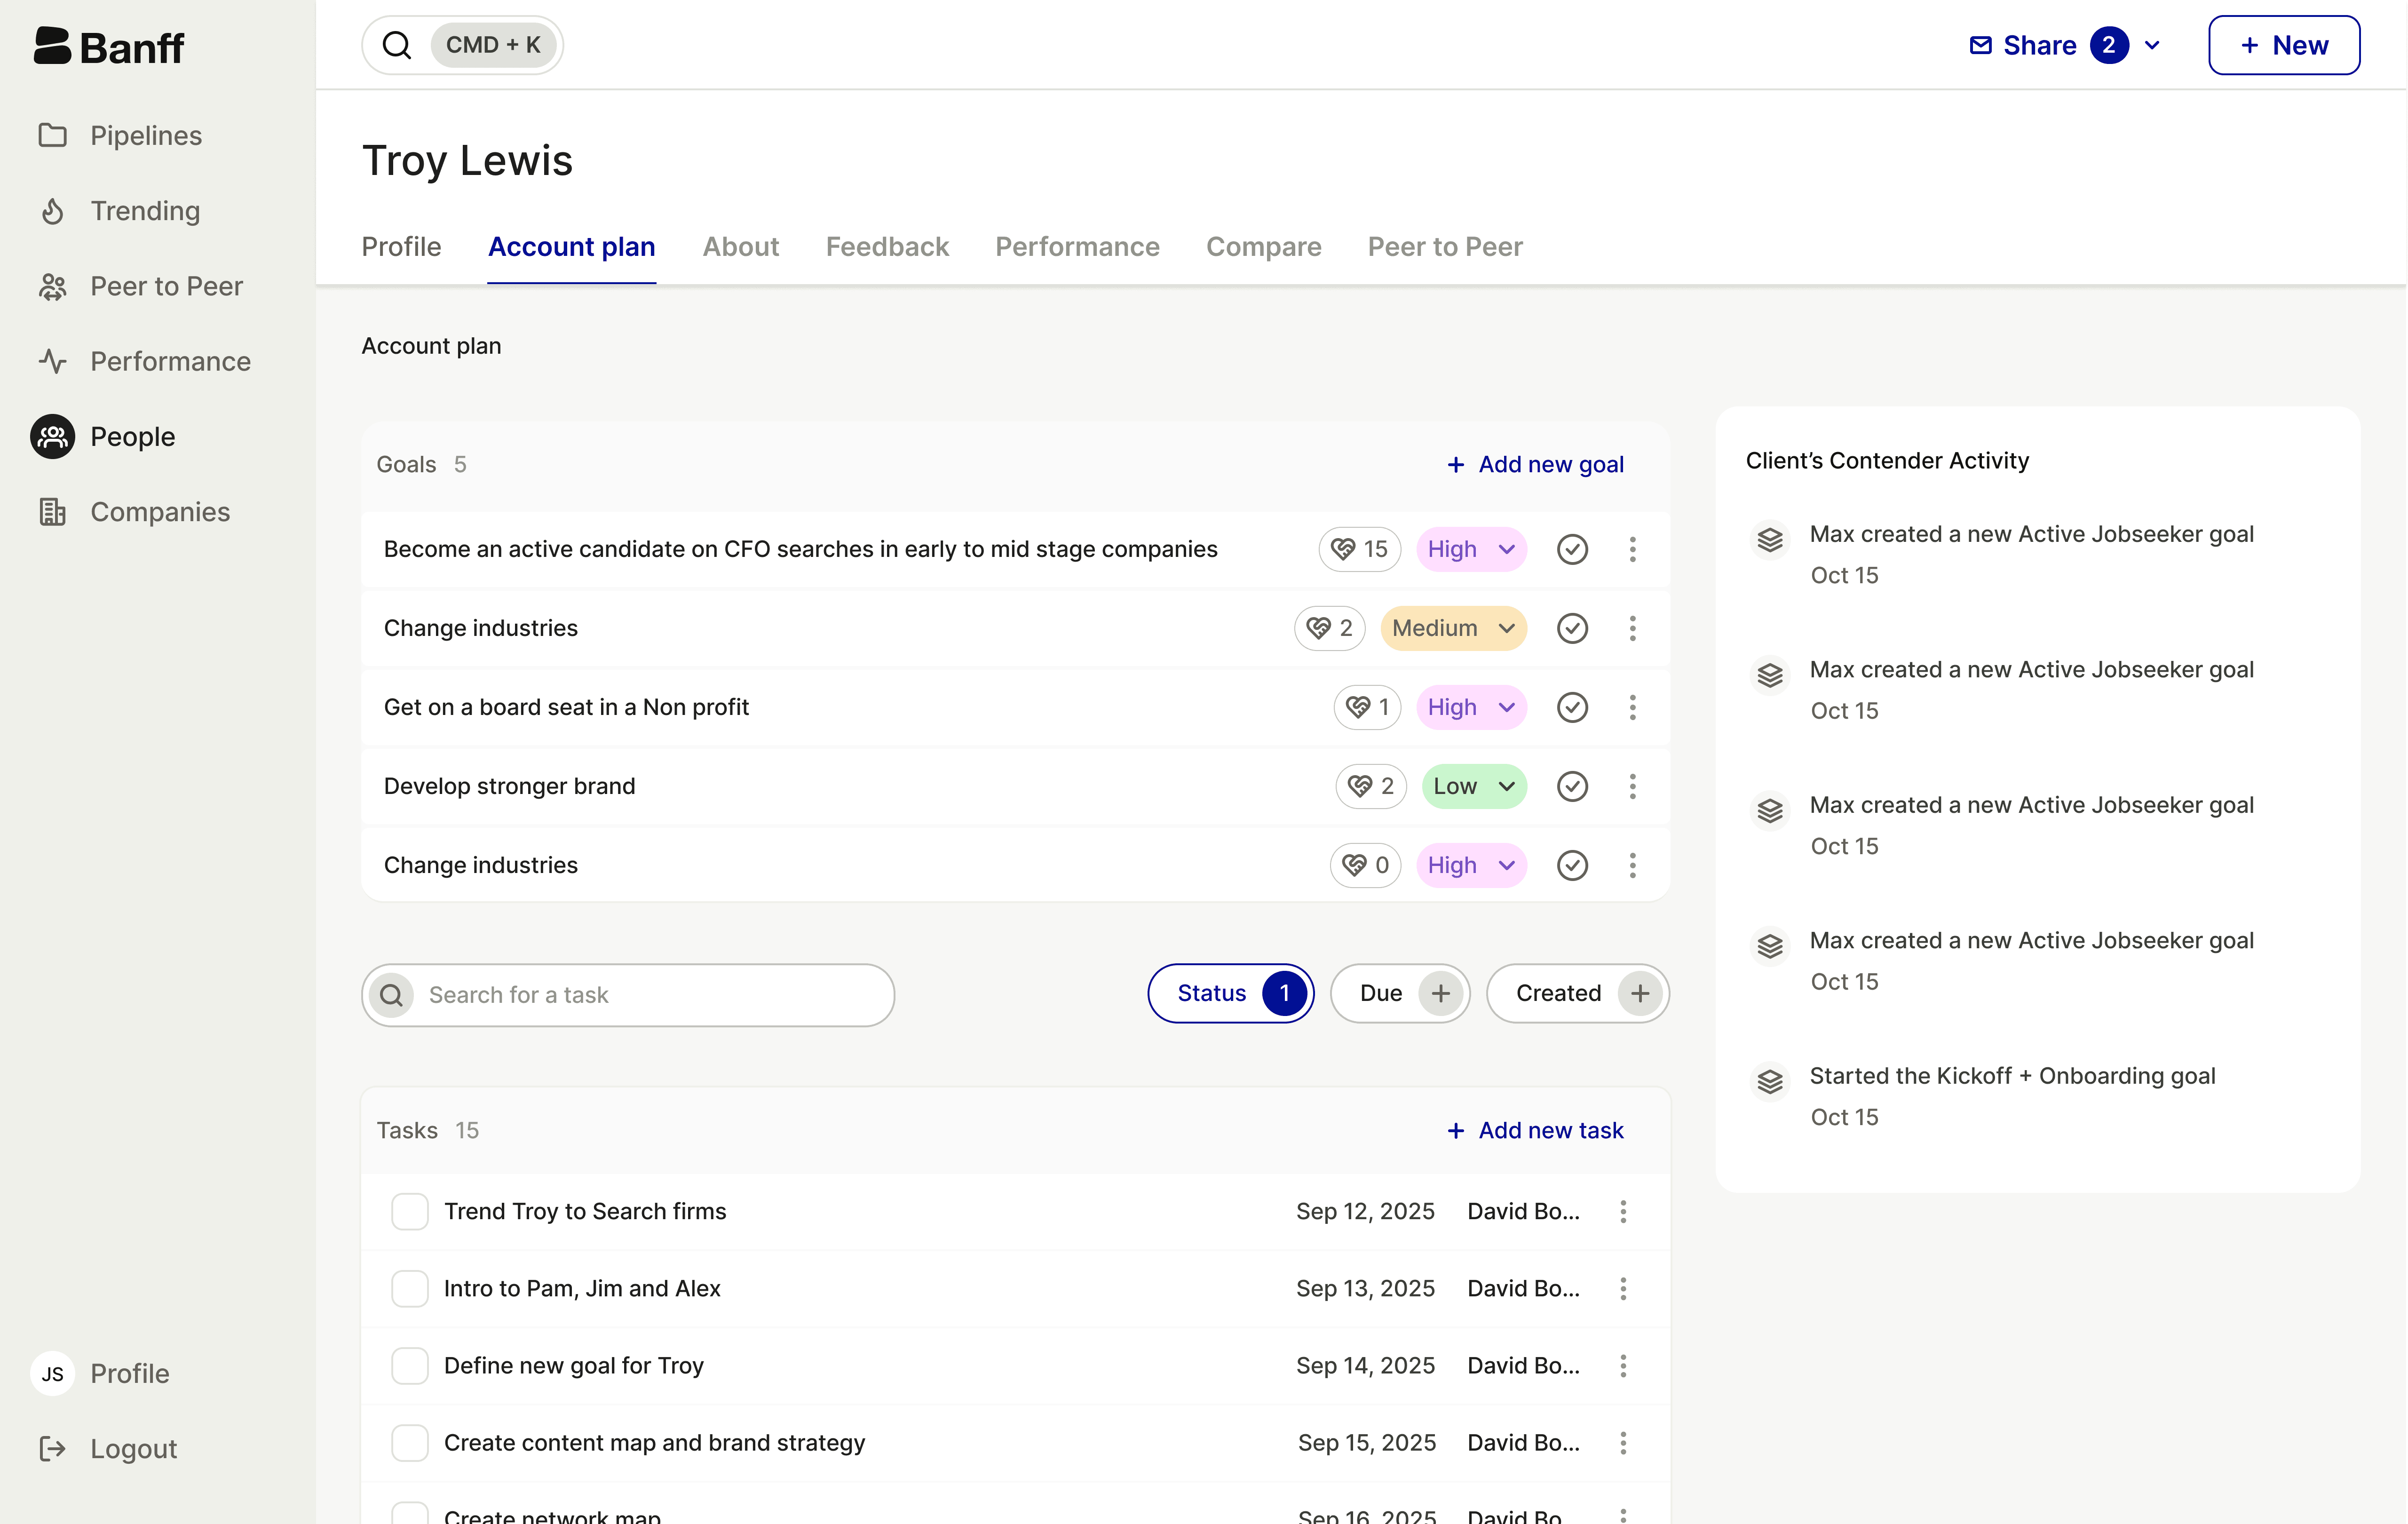Click the plus icon on Due filter
2408x1524 pixels.
point(1440,993)
